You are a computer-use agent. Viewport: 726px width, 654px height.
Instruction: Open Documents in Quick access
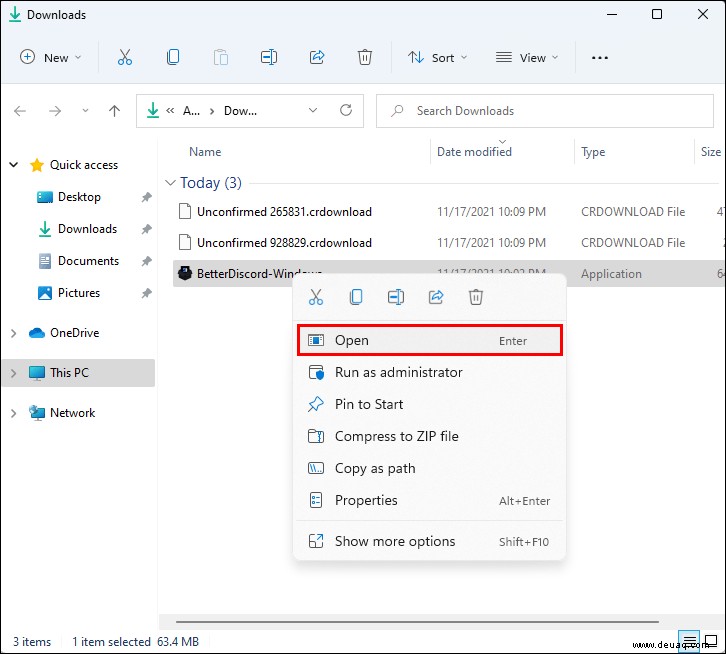pos(88,261)
